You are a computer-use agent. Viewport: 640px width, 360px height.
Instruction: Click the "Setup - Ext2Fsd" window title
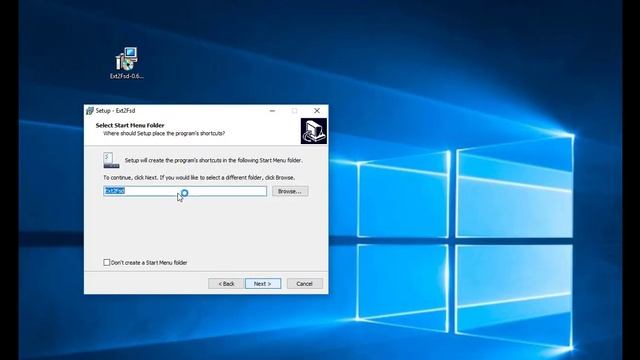pos(115,111)
